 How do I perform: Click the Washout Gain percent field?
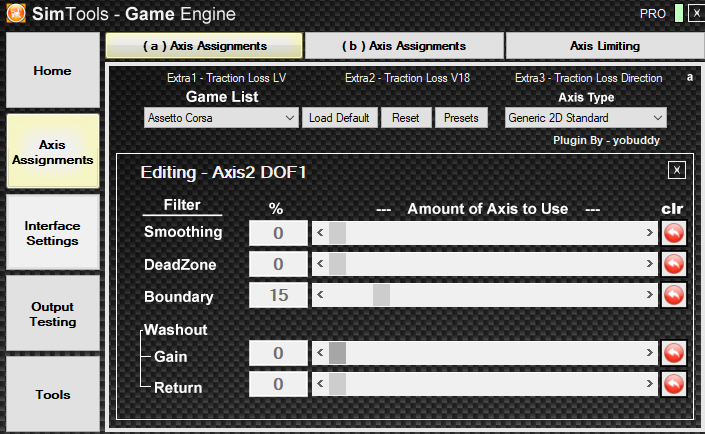(278, 353)
